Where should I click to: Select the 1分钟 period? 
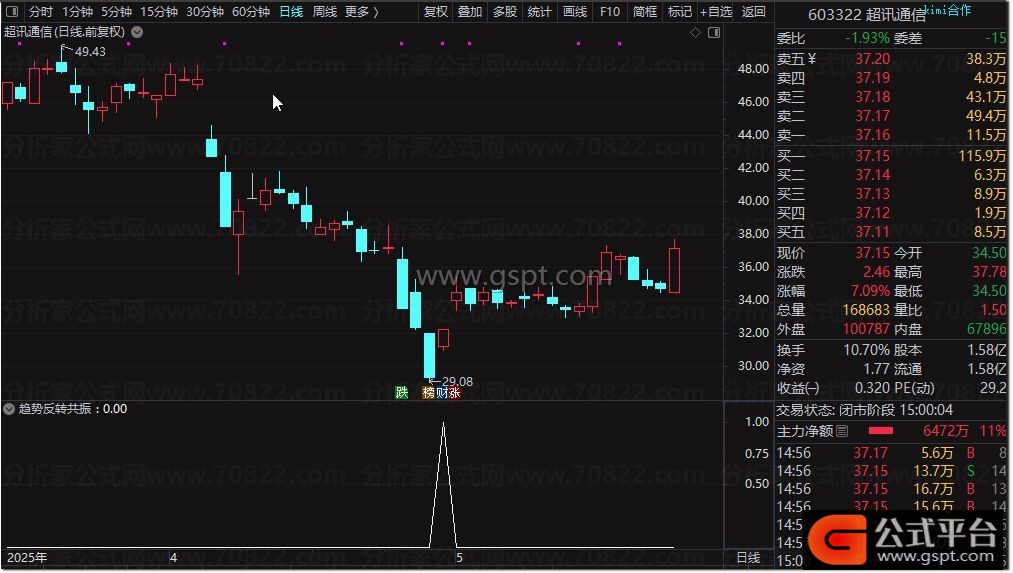coord(78,12)
